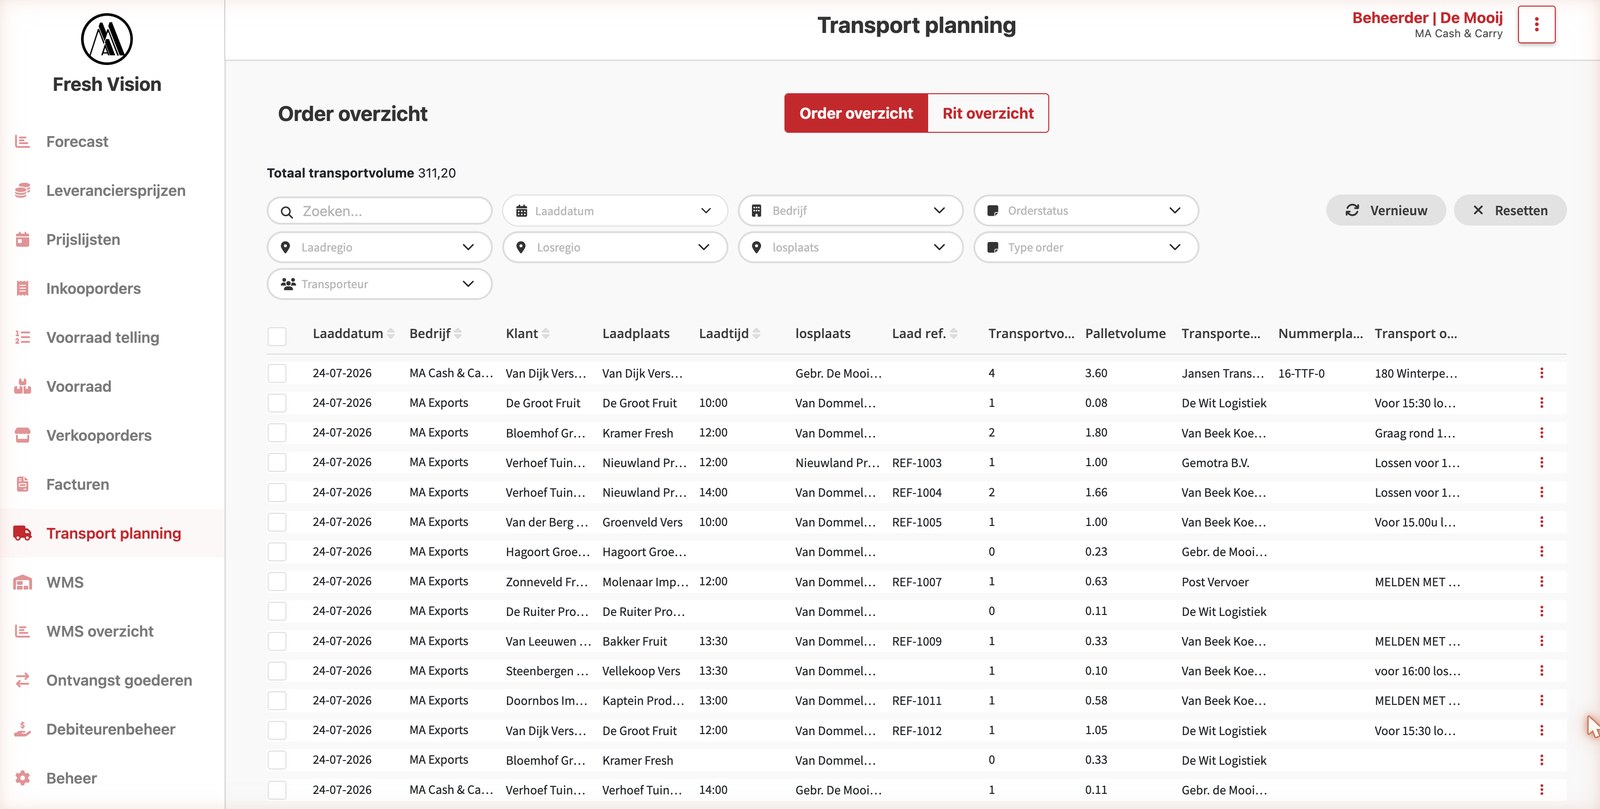Click the WMS overzicht chart icon
Image resolution: width=1600 pixels, height=809 pixels.
(x=22, y=632)
